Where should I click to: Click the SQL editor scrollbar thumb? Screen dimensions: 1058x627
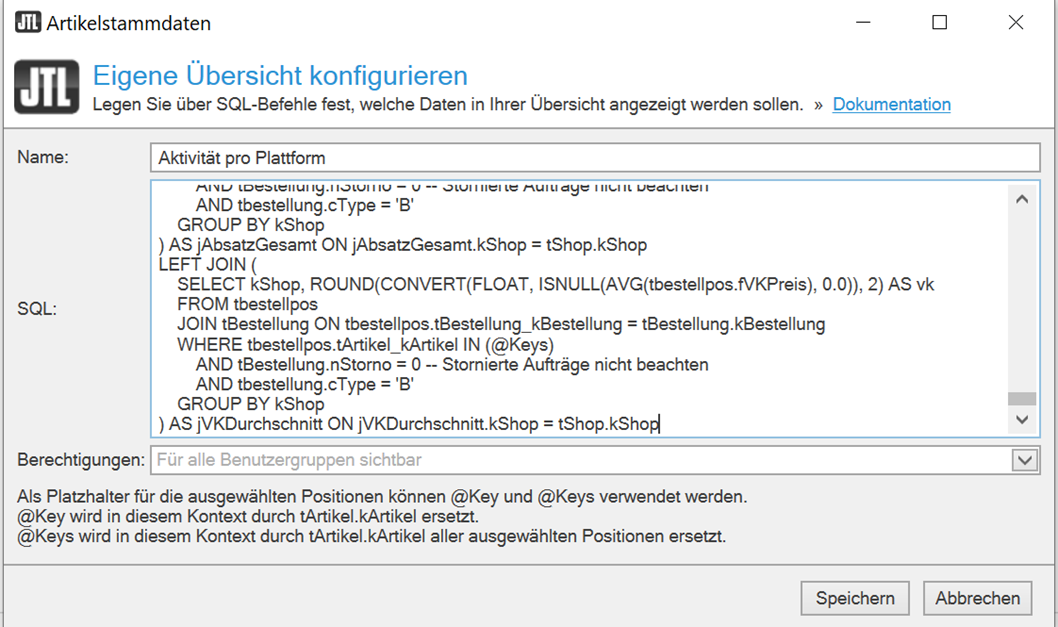(1021, 398)
